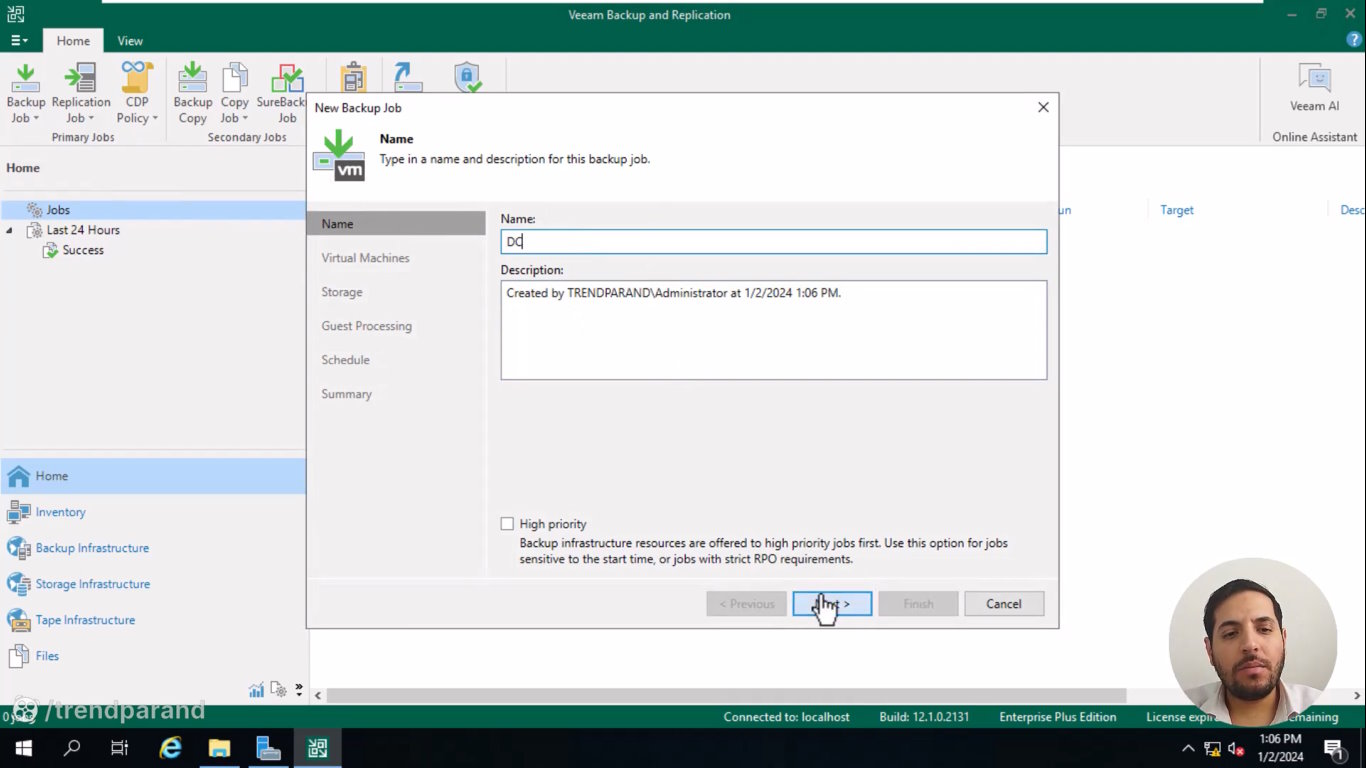Click the Name input field
Image resolution: width=1366 pixels, height=768 pixels.
click(774, 241)
